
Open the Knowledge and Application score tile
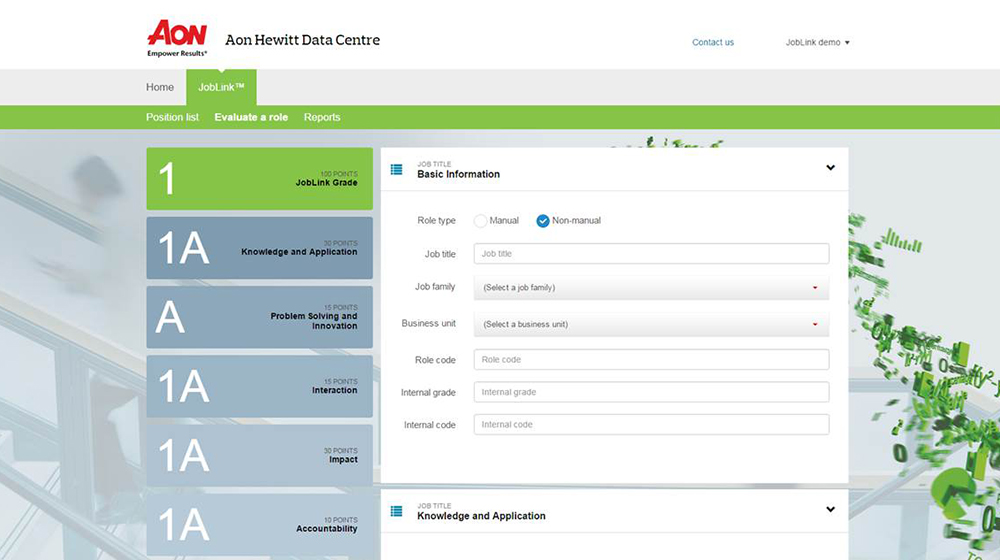[259, 248]
